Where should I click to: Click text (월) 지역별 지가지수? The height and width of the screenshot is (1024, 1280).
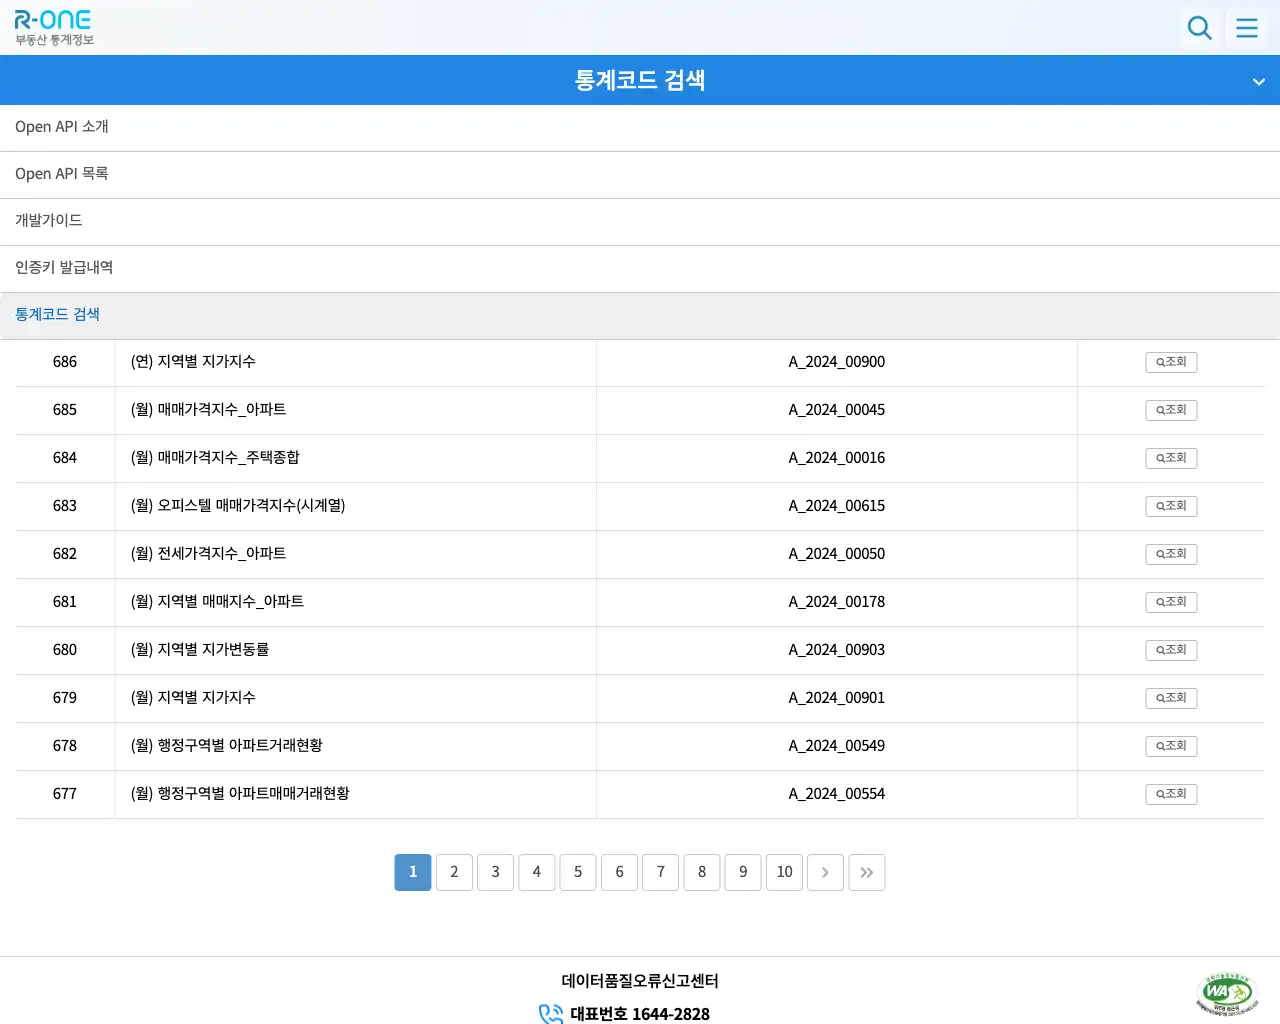click(193, 698)
